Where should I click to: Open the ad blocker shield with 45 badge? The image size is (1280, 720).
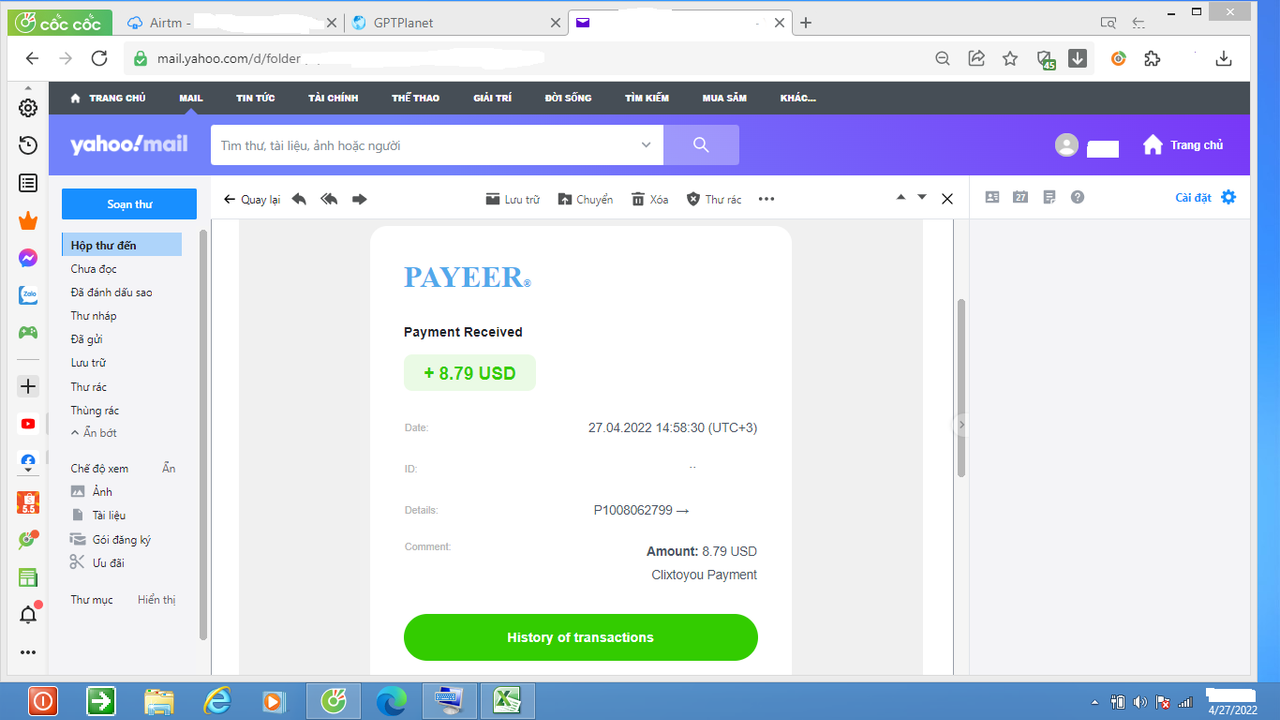1045,60
